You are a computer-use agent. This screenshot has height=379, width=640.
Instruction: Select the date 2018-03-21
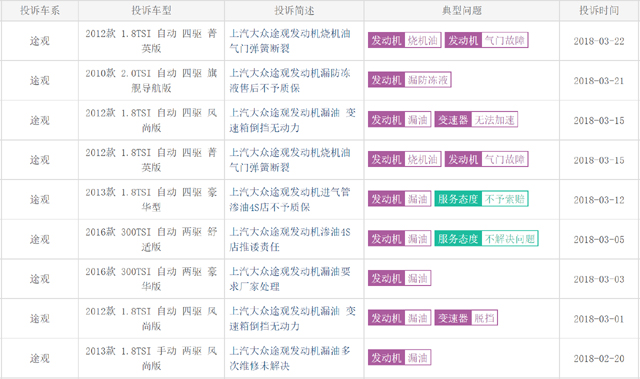(599, 81)
